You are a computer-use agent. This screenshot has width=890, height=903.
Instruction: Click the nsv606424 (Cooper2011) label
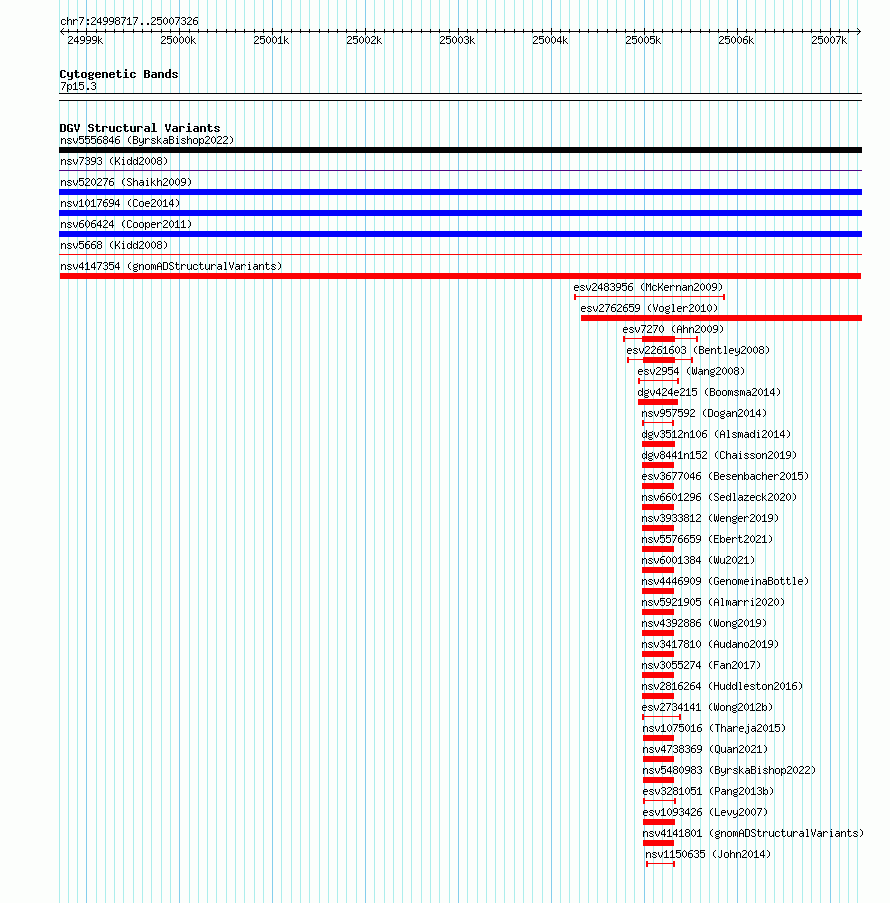[126, 224]
